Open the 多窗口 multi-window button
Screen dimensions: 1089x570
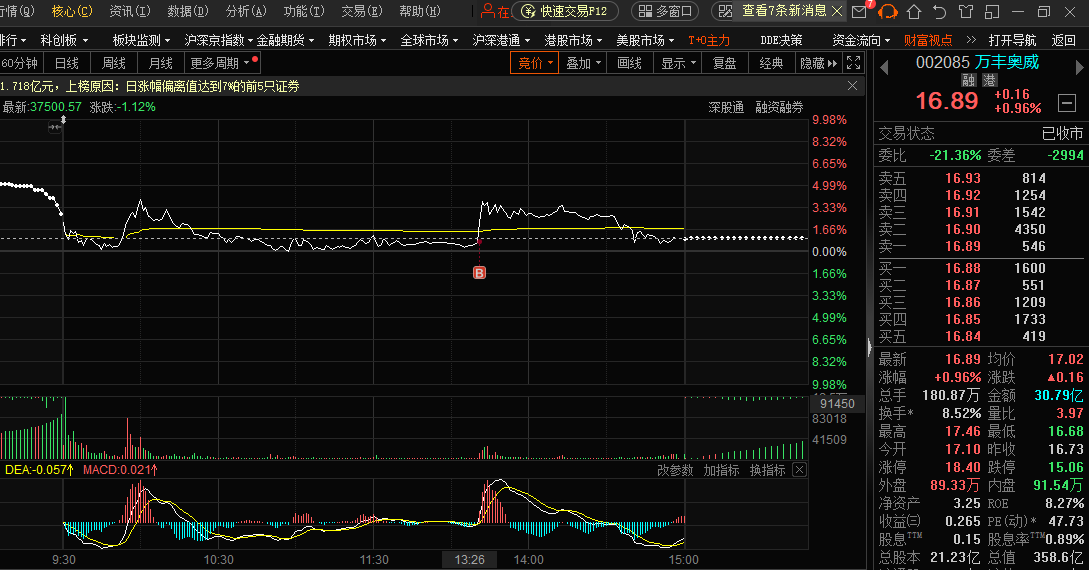click(x=665, y=11)
